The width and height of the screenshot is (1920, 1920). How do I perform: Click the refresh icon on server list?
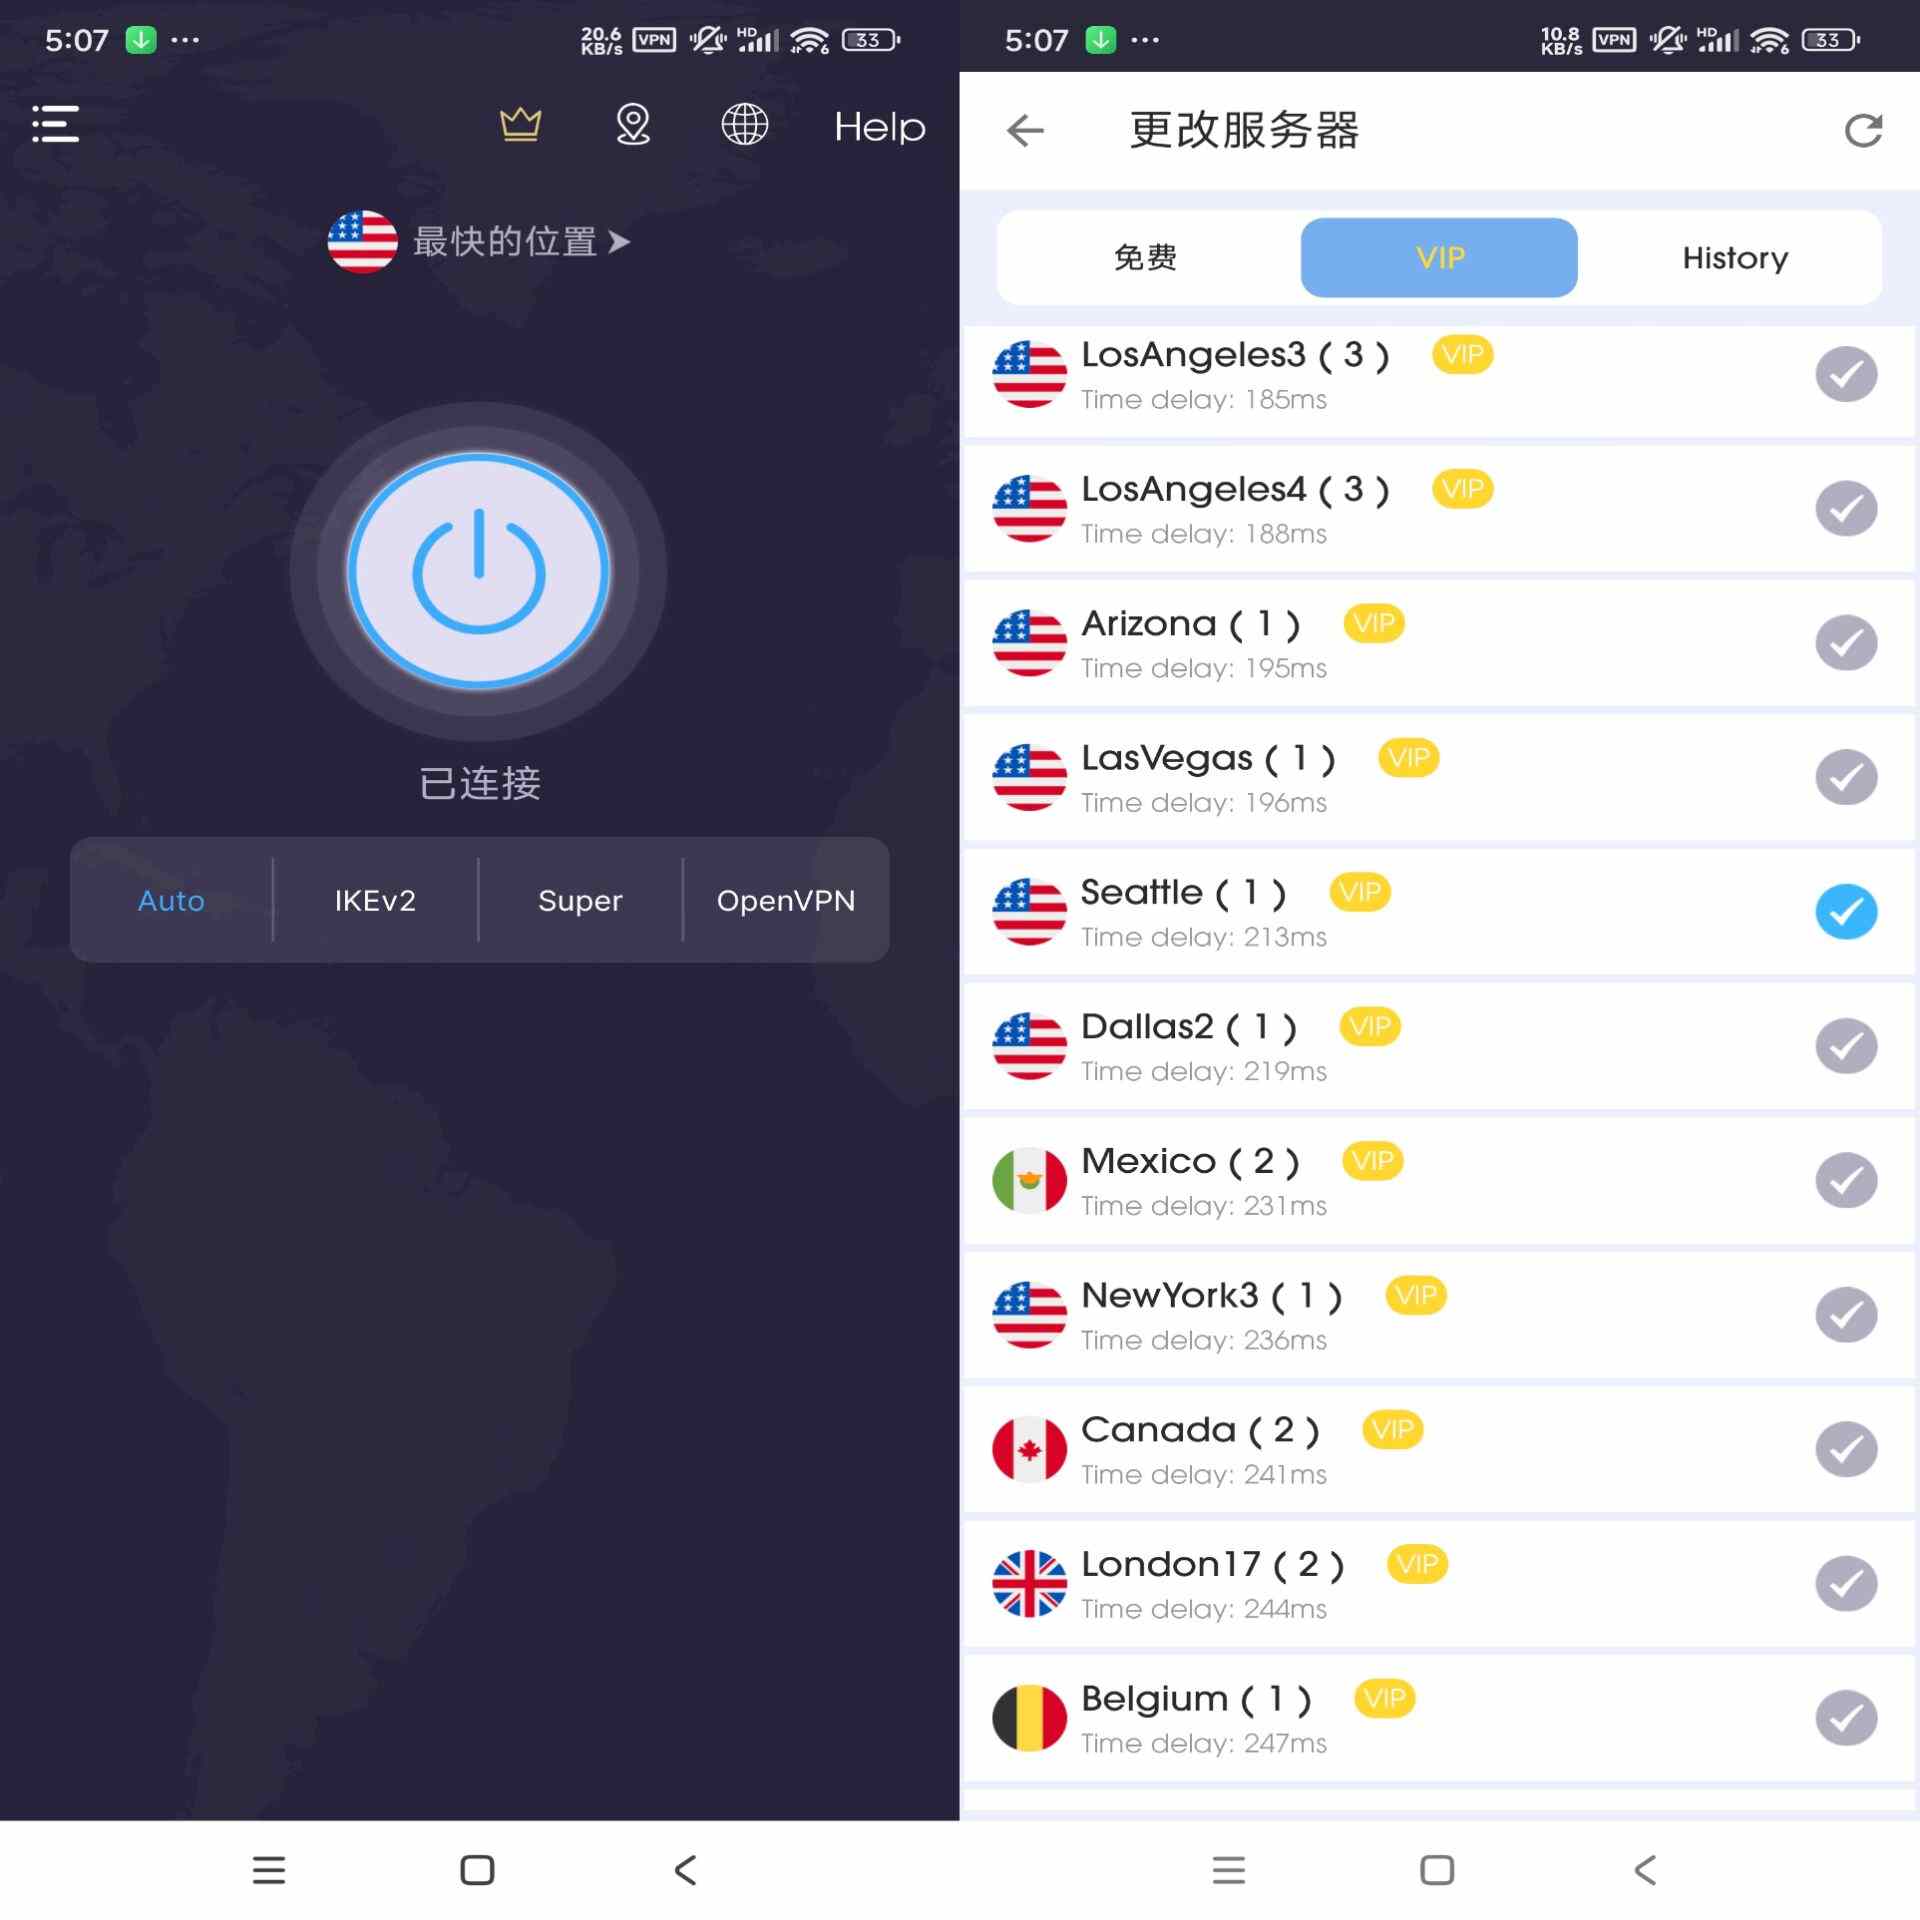(x=1862, y=128)
